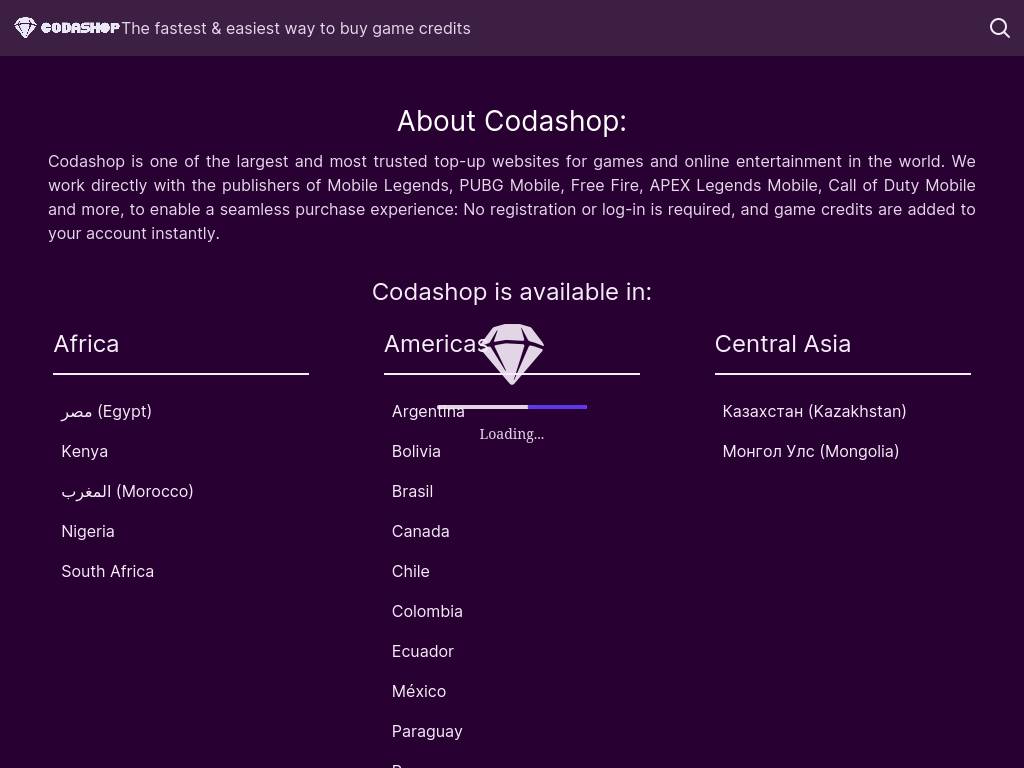This screenshot has height=768, width=1024.
Task: Open the Chile link
Action: (411, 571)
